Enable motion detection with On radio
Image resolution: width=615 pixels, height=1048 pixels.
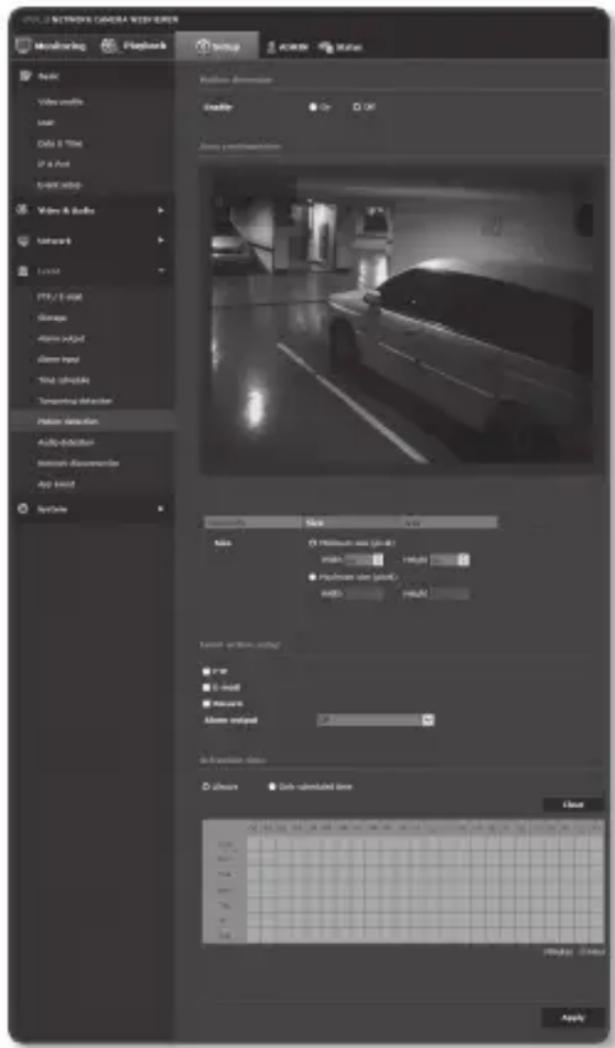click(x=313, y=107)
